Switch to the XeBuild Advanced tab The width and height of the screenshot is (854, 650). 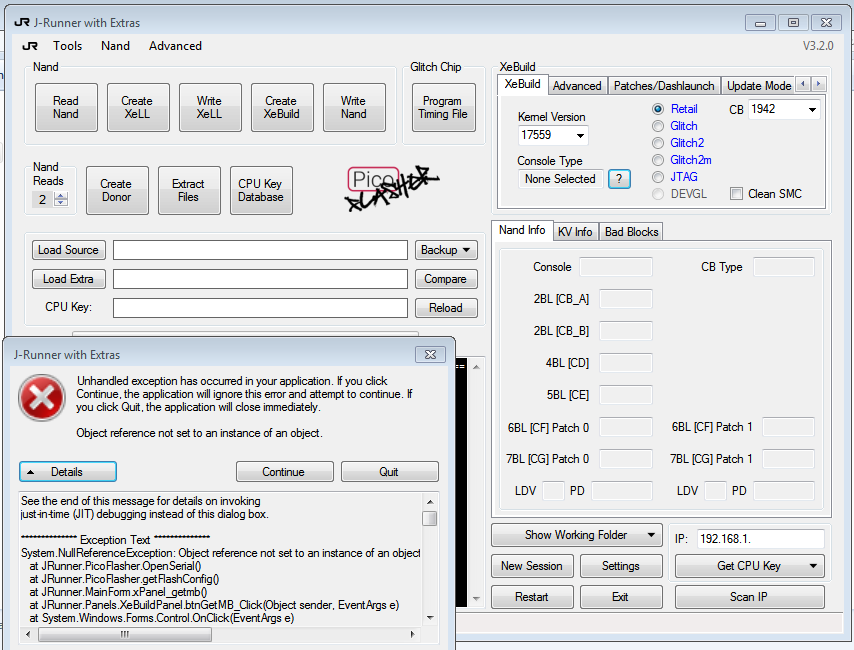click(577, 86)
